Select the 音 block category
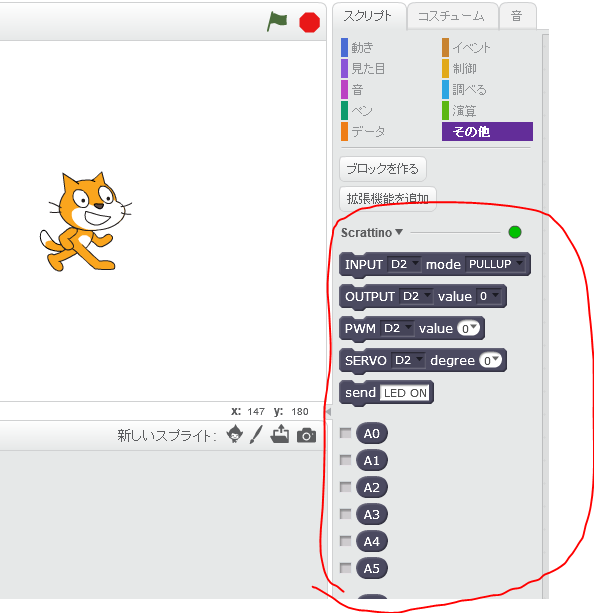This screenshot has height=613, width=594. click(352, 90)
